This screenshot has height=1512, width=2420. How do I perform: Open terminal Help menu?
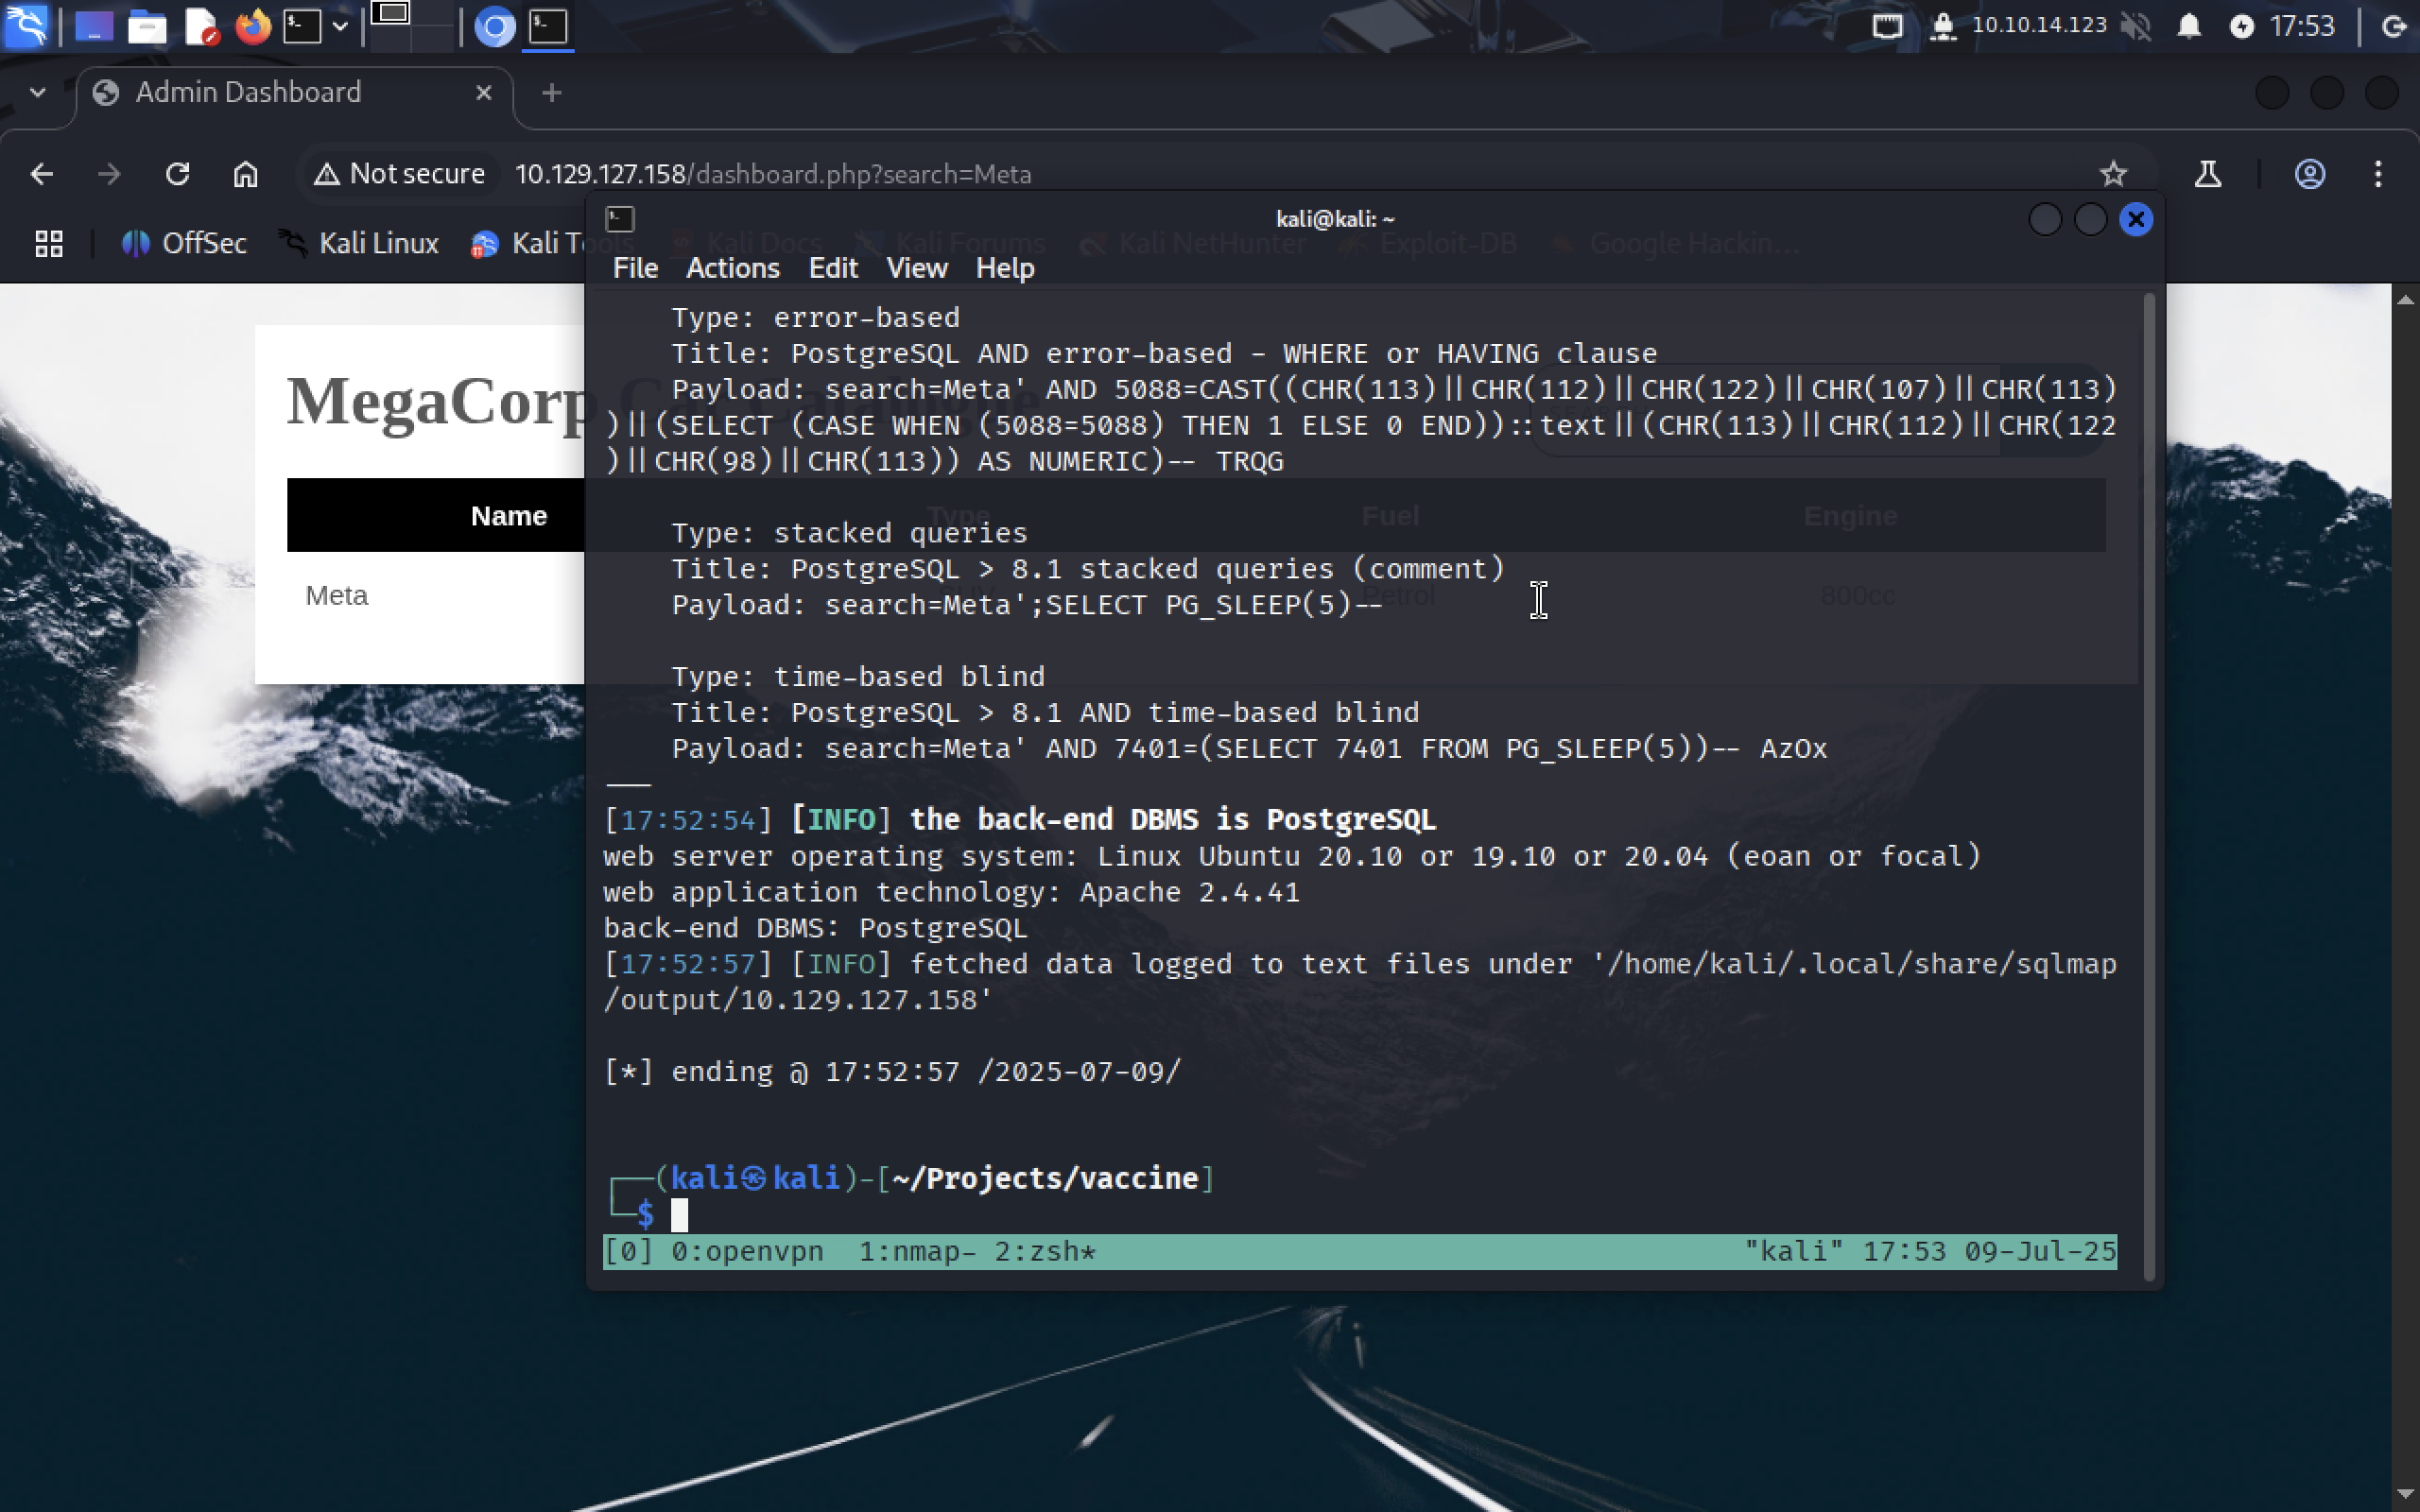1005,268
